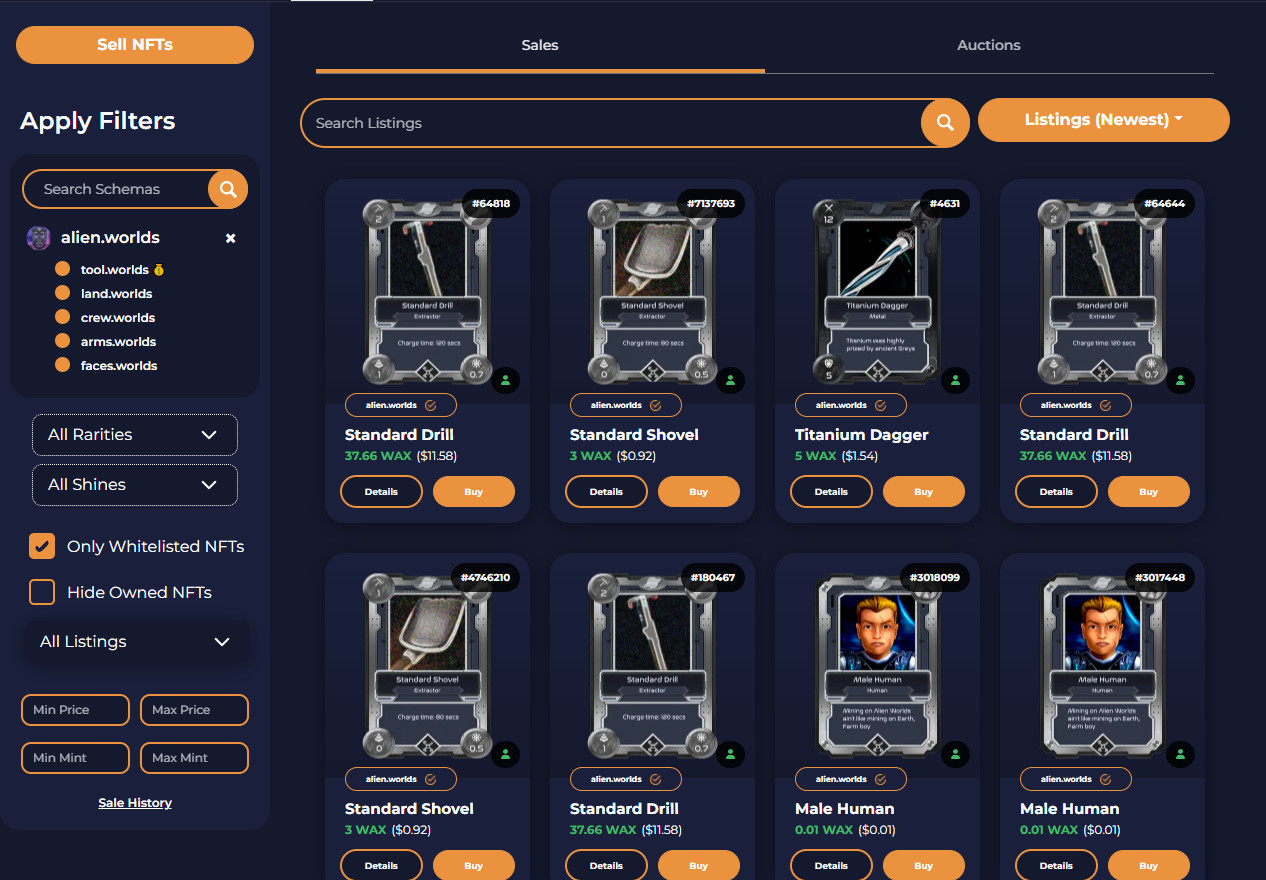Select the faces.worlds schema radio dot
Viewport: 1266px width, 880px height.
[x=62, y=366]
